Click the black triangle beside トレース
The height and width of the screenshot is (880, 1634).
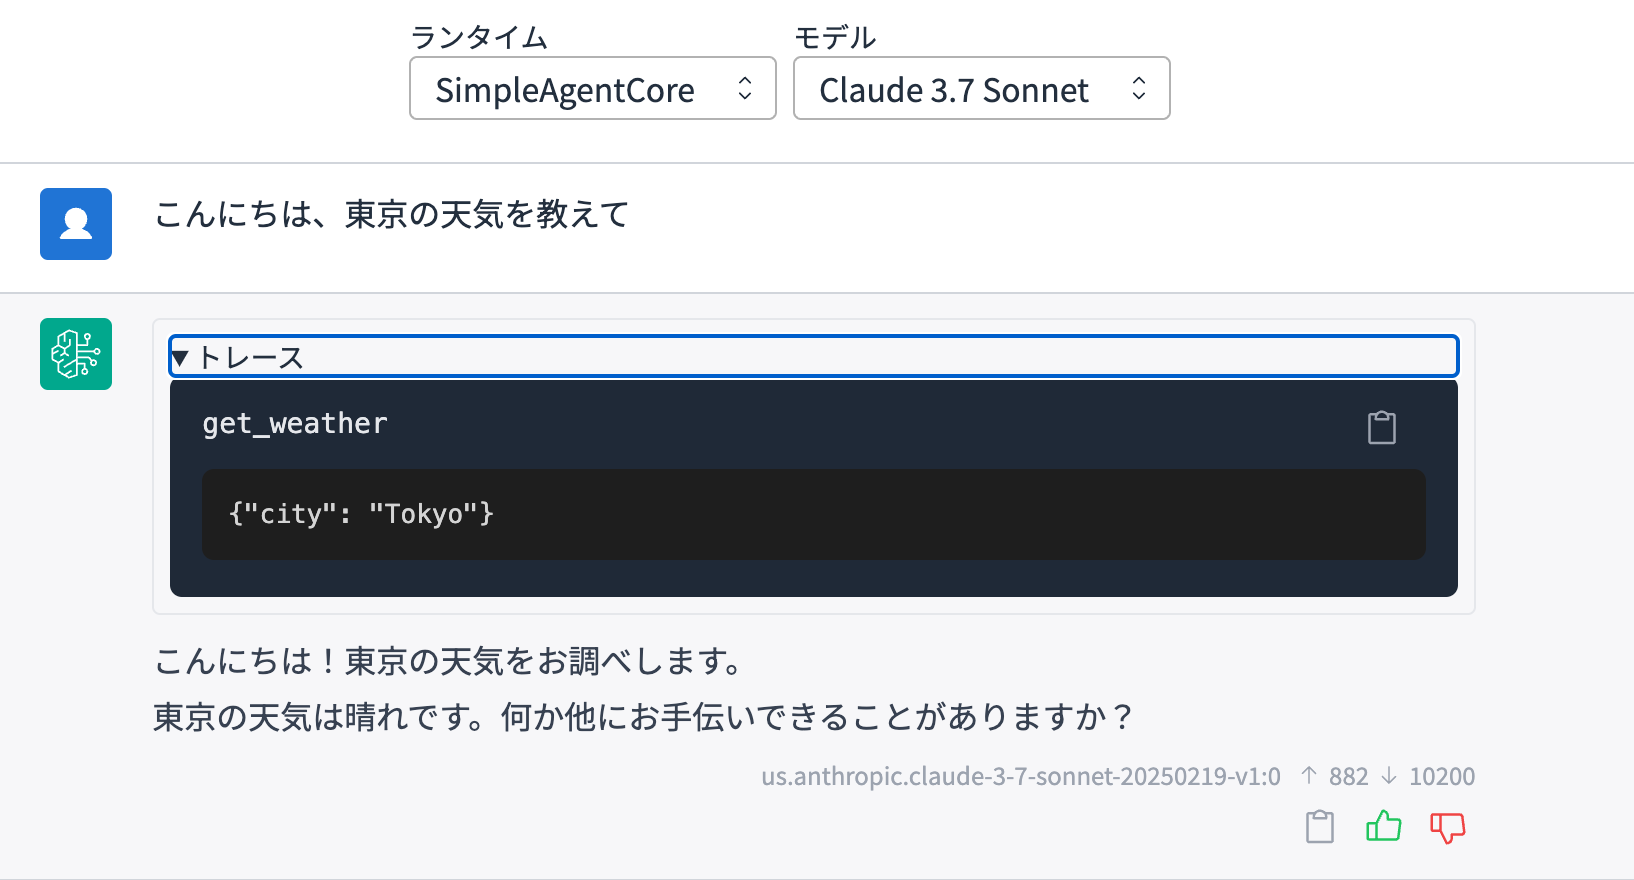(180, 358)
